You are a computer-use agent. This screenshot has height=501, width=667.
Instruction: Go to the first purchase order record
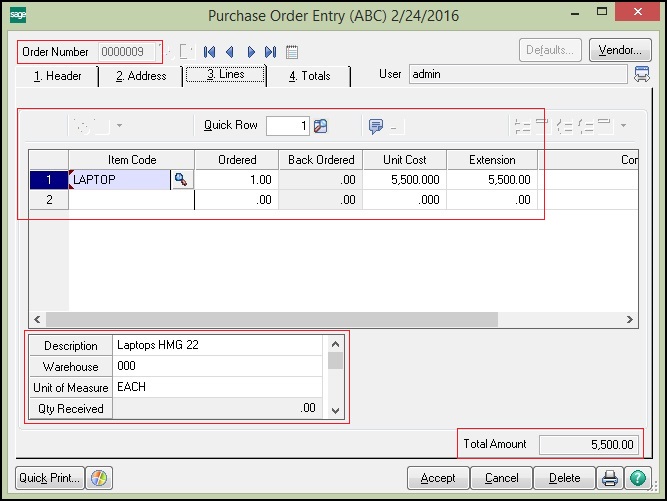coord(210,51)
